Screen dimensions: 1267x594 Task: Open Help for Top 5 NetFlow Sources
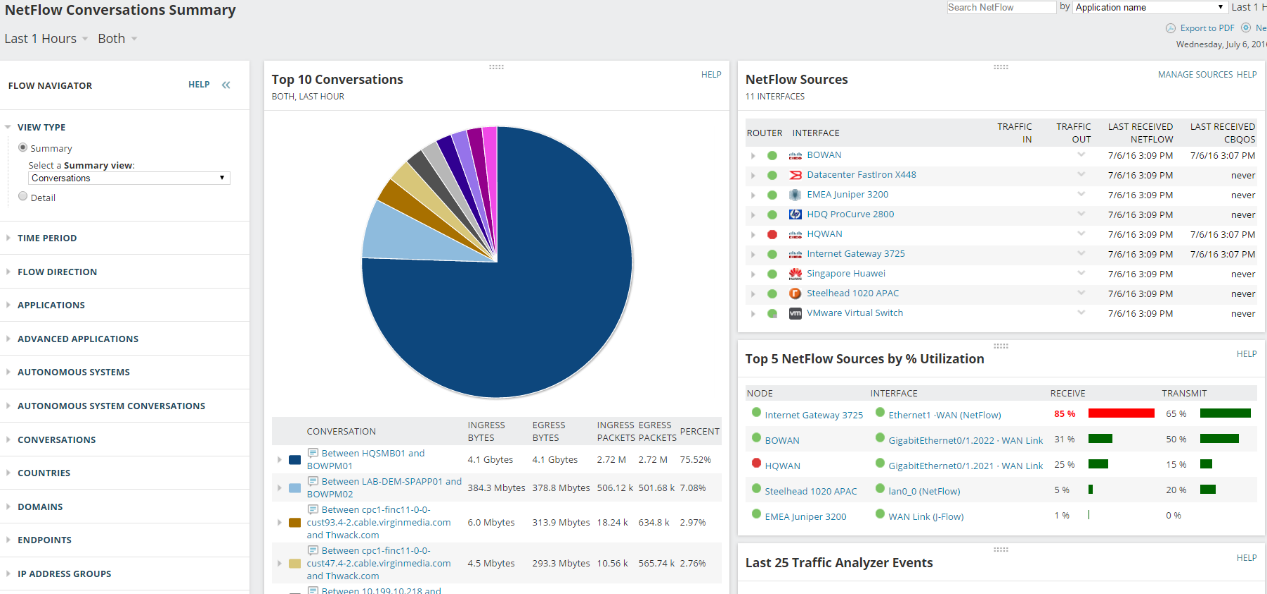coord(1246,354)
